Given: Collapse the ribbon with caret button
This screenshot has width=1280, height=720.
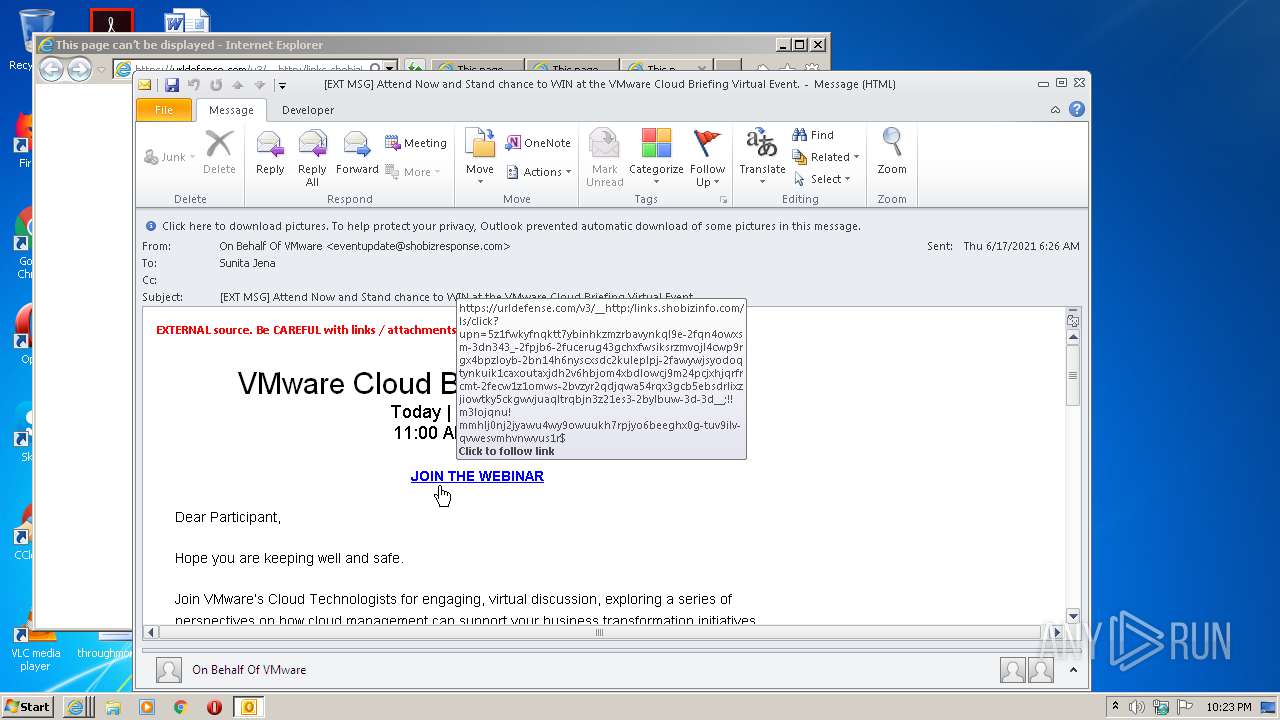Looking at the screenshot, I should [1055, 110].
